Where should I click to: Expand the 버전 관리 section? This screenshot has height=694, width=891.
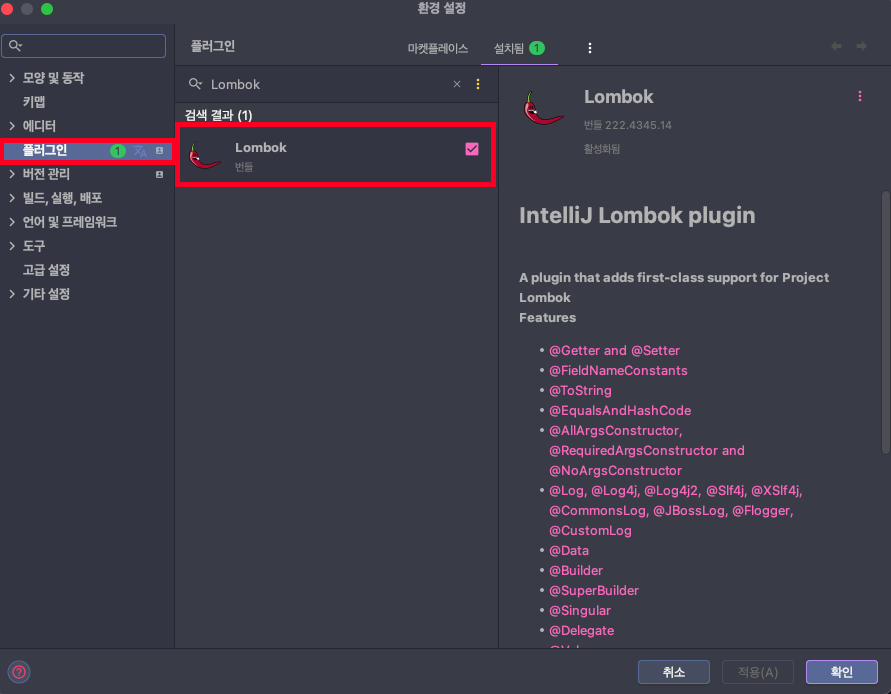(12, 174)
